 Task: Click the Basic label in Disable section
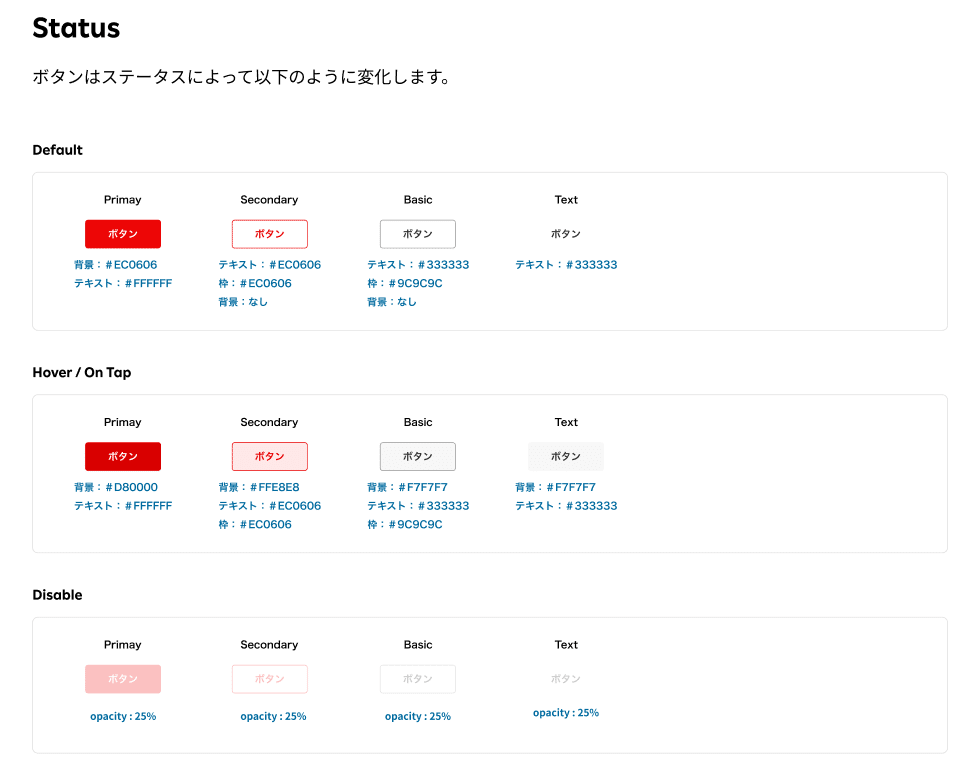(x=418, y=645)
